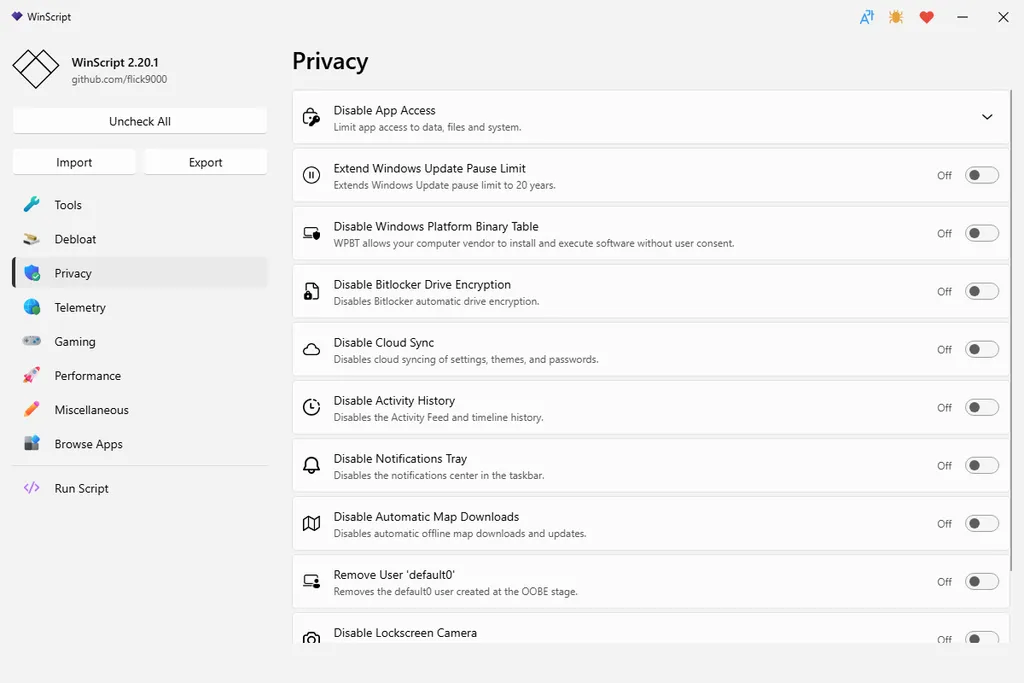Open the Debloat section
This screenshot has height=683, width=1024.
click(140, 239)
